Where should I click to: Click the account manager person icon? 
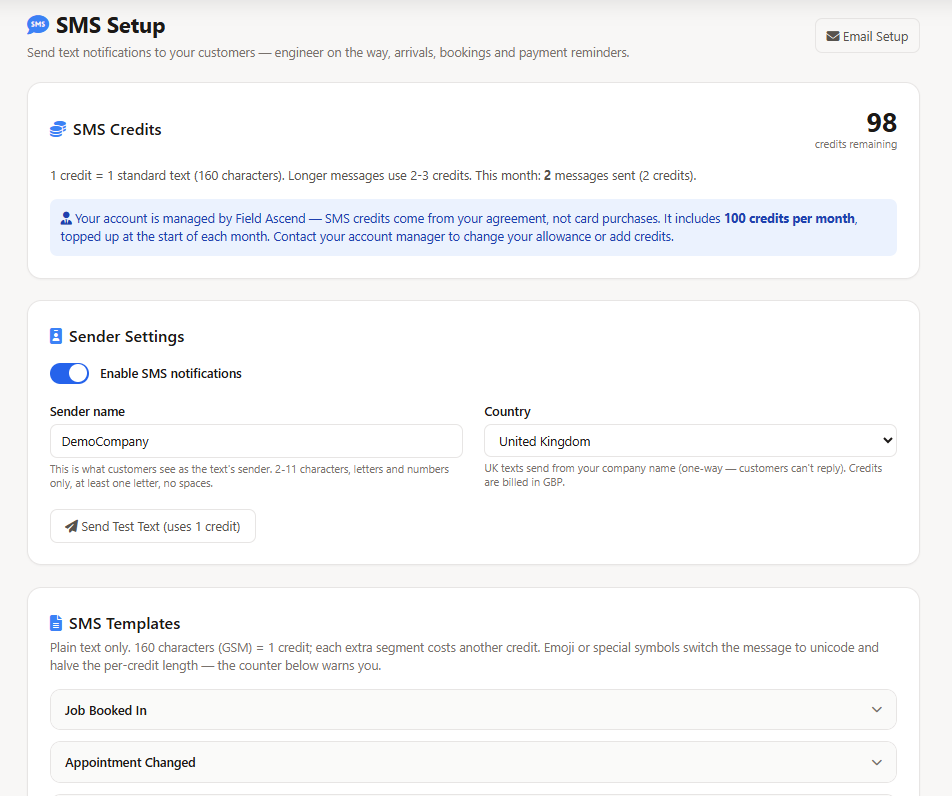point(66,219)
